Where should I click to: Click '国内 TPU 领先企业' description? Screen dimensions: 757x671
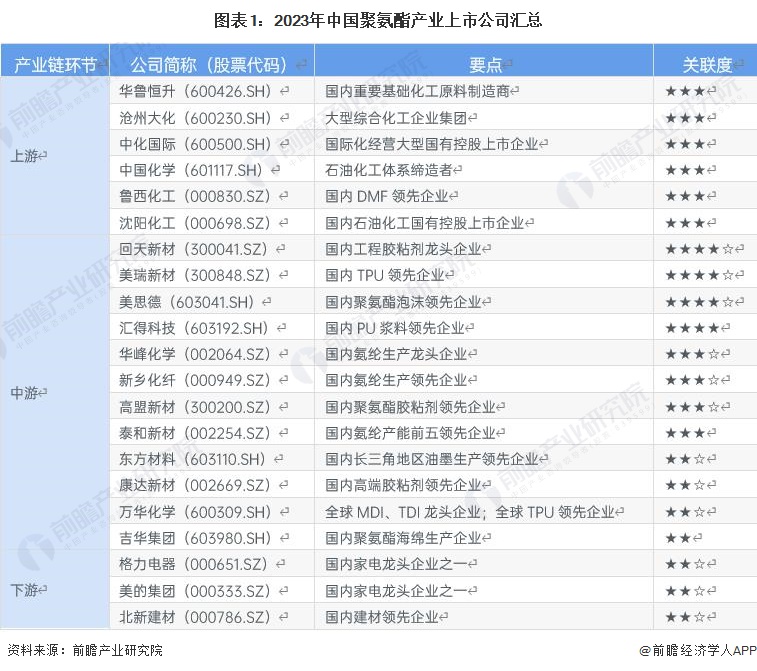click(385, 275)
